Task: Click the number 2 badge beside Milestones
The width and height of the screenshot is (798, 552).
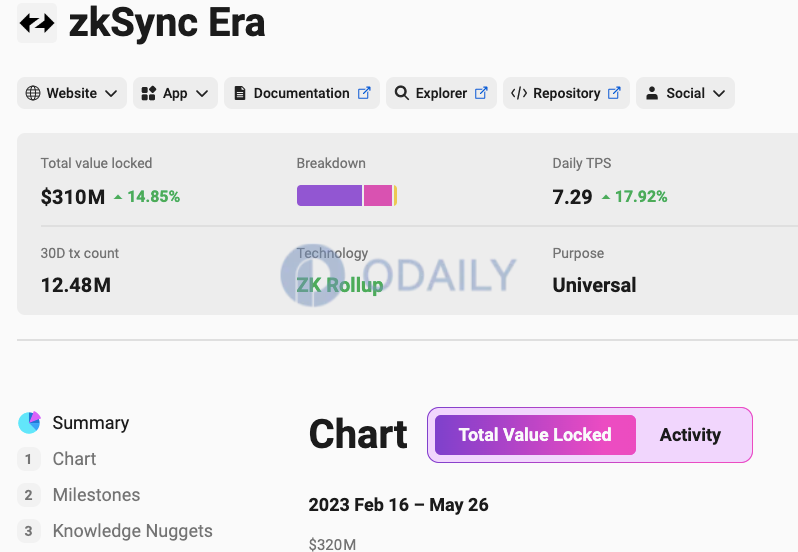Action: pyautogui.click(x=28, y=495)
